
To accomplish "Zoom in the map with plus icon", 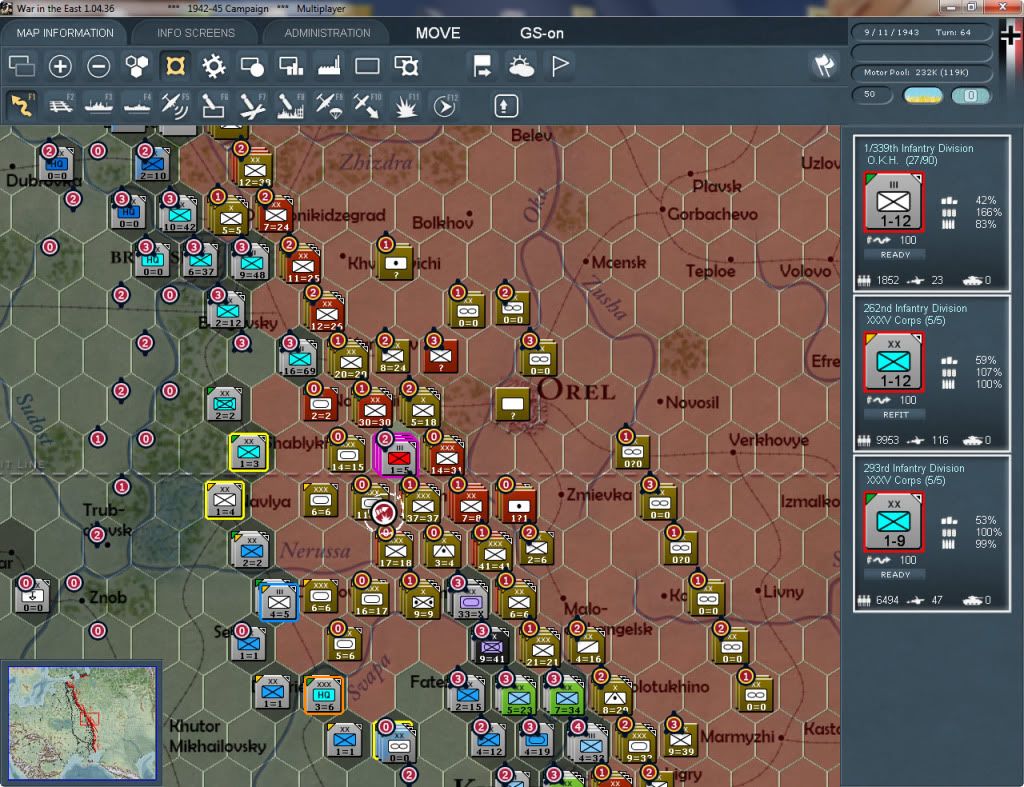I will coord(60,66).
